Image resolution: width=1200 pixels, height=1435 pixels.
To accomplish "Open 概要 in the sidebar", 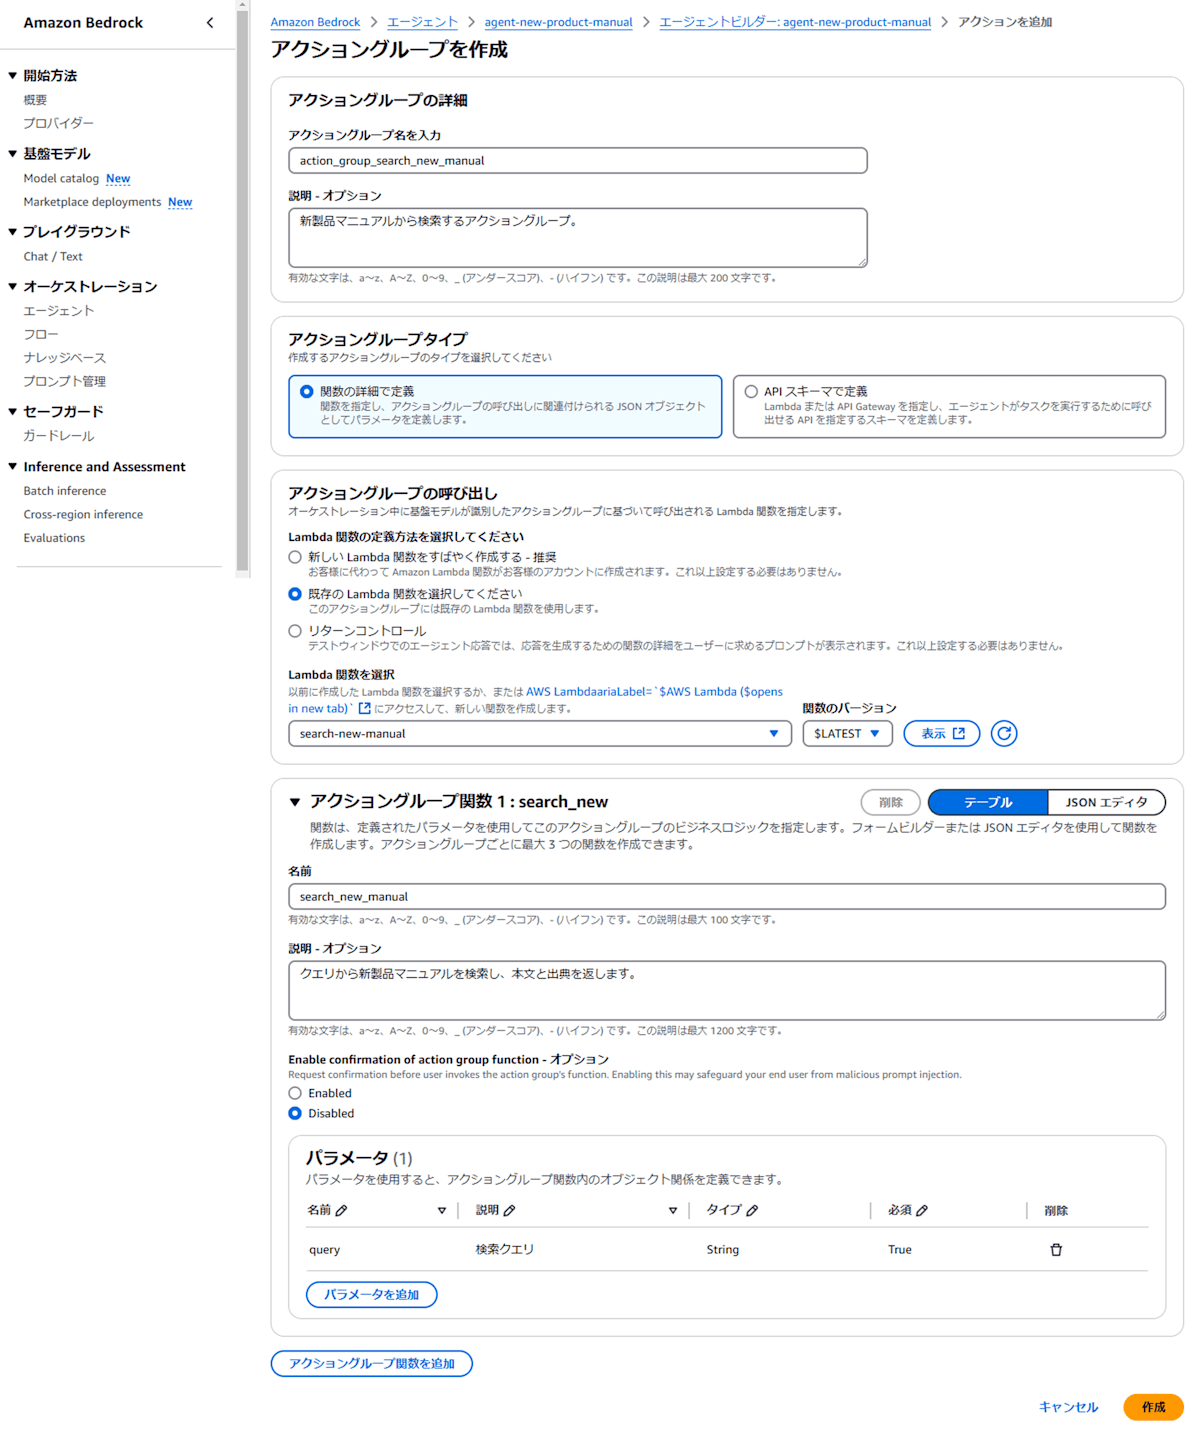I will pyautogui.click(x=35, y=100).
